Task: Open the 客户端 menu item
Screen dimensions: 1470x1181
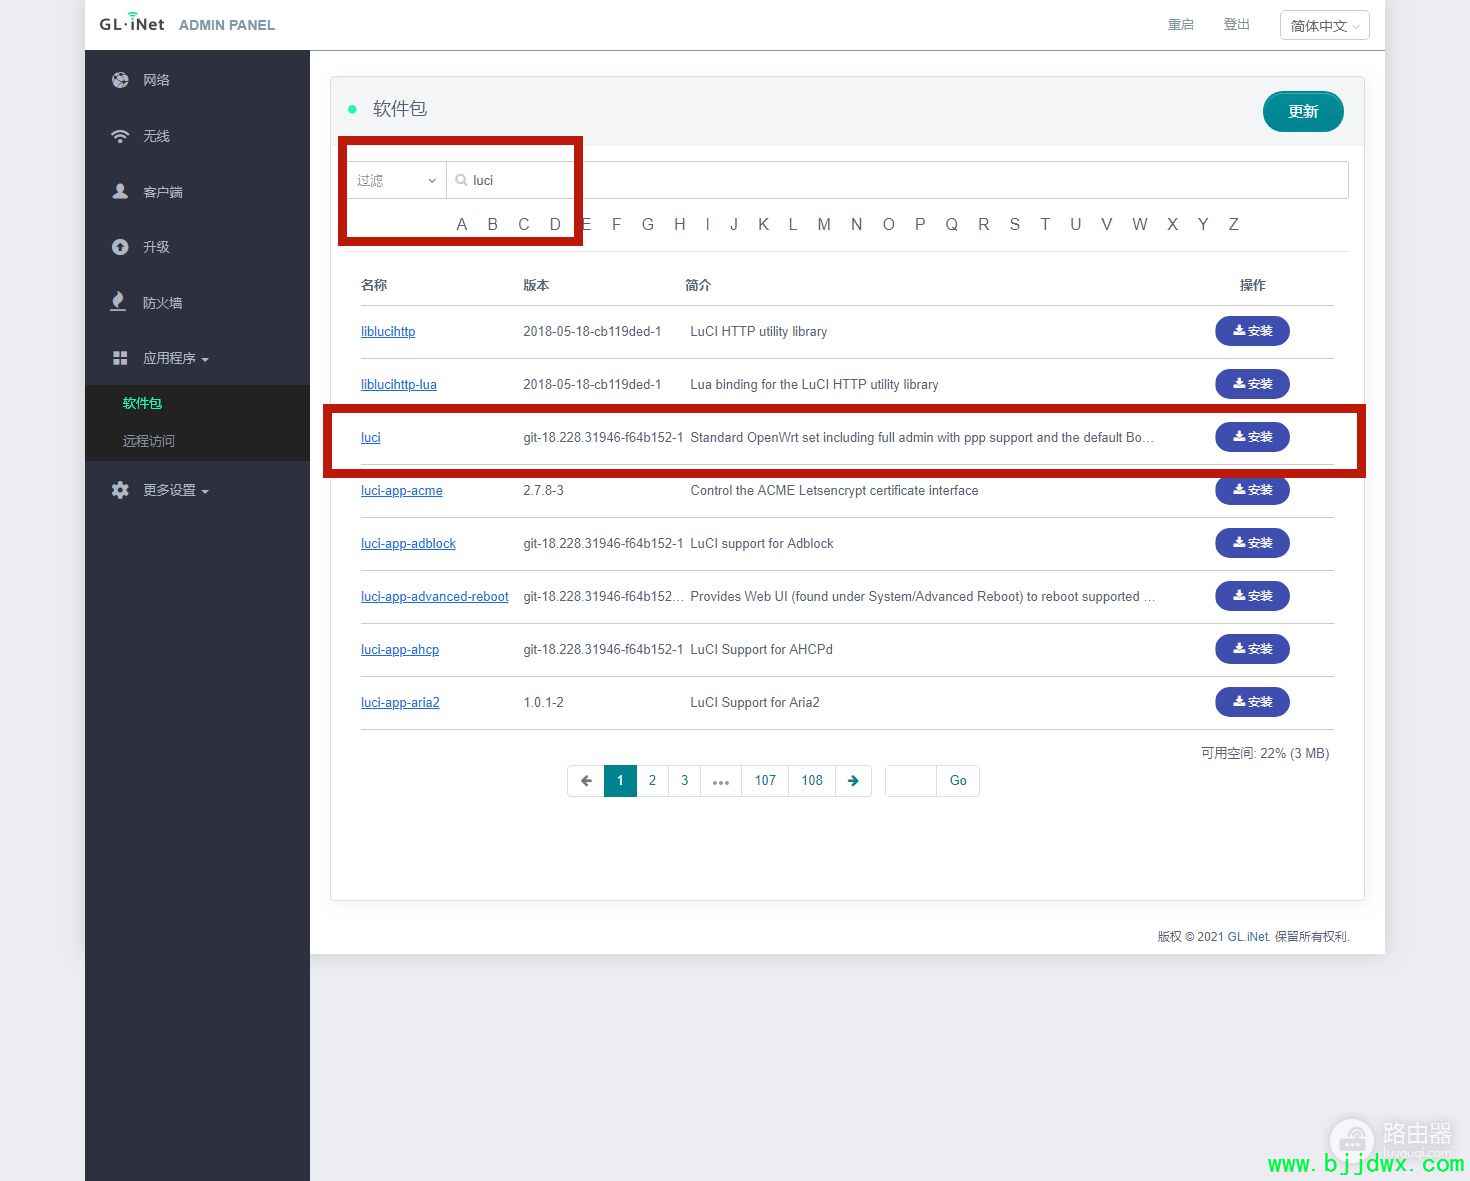Action: [x=162, y=192]
